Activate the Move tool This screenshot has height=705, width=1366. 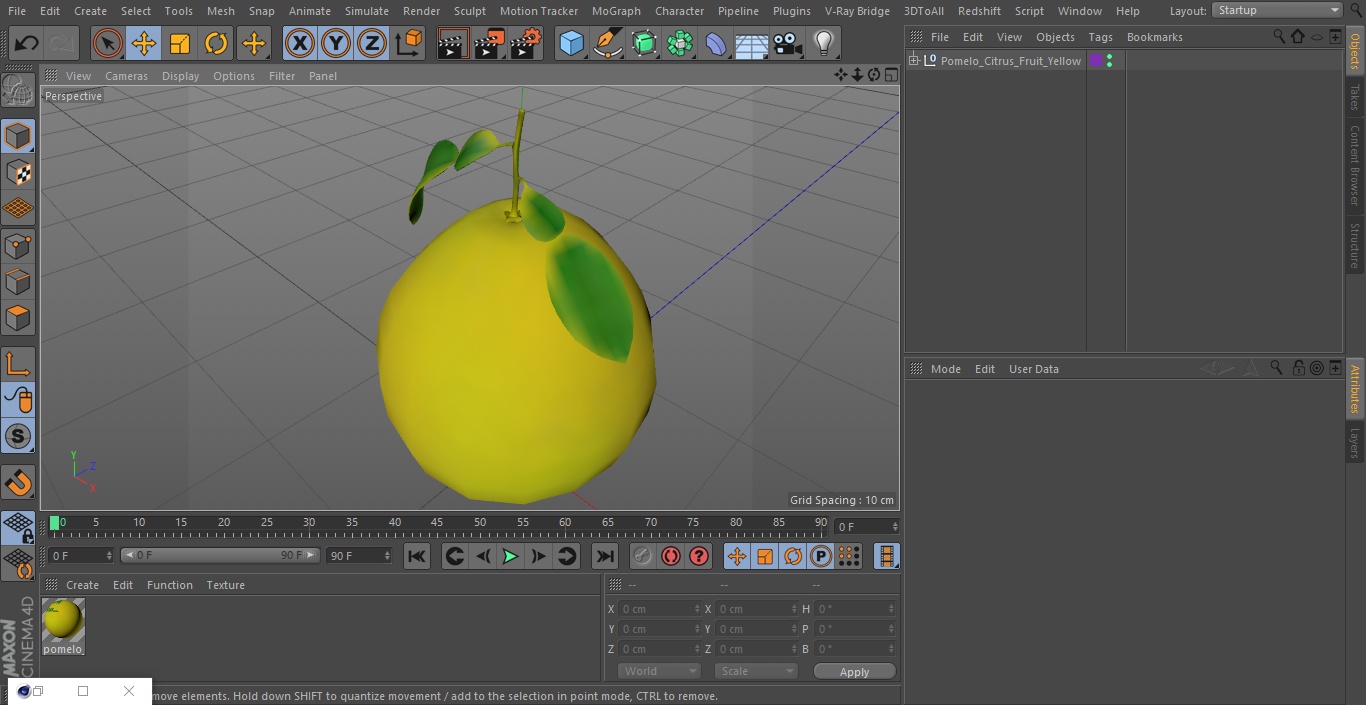point(144,44)
